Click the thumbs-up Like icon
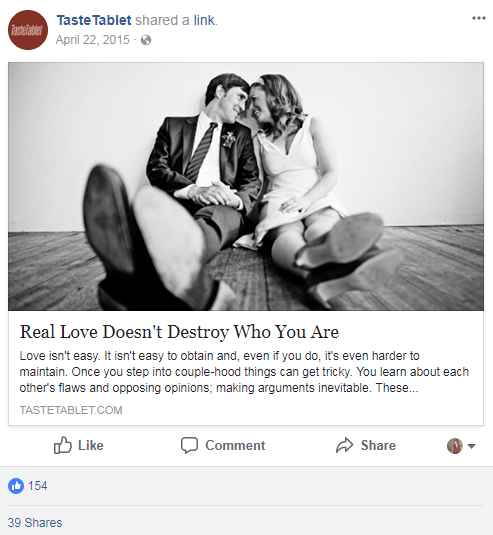This screenshot has height=535, width=493. coord(63,445)
